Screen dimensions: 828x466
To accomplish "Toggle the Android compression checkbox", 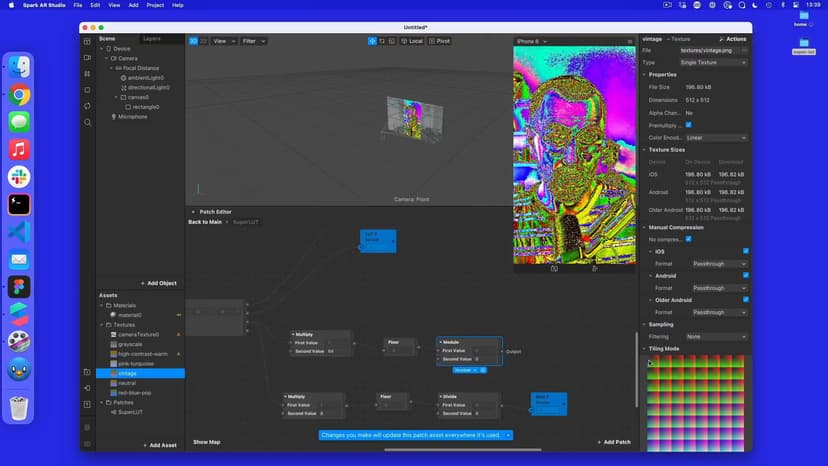I will point(746,276).
